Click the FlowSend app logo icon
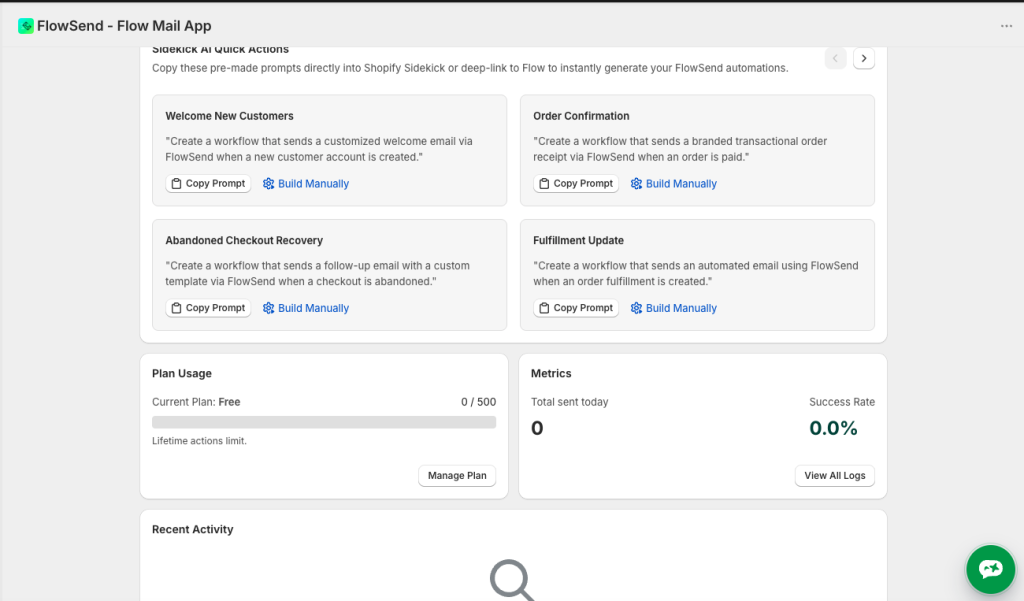 (x=26, y=26)
